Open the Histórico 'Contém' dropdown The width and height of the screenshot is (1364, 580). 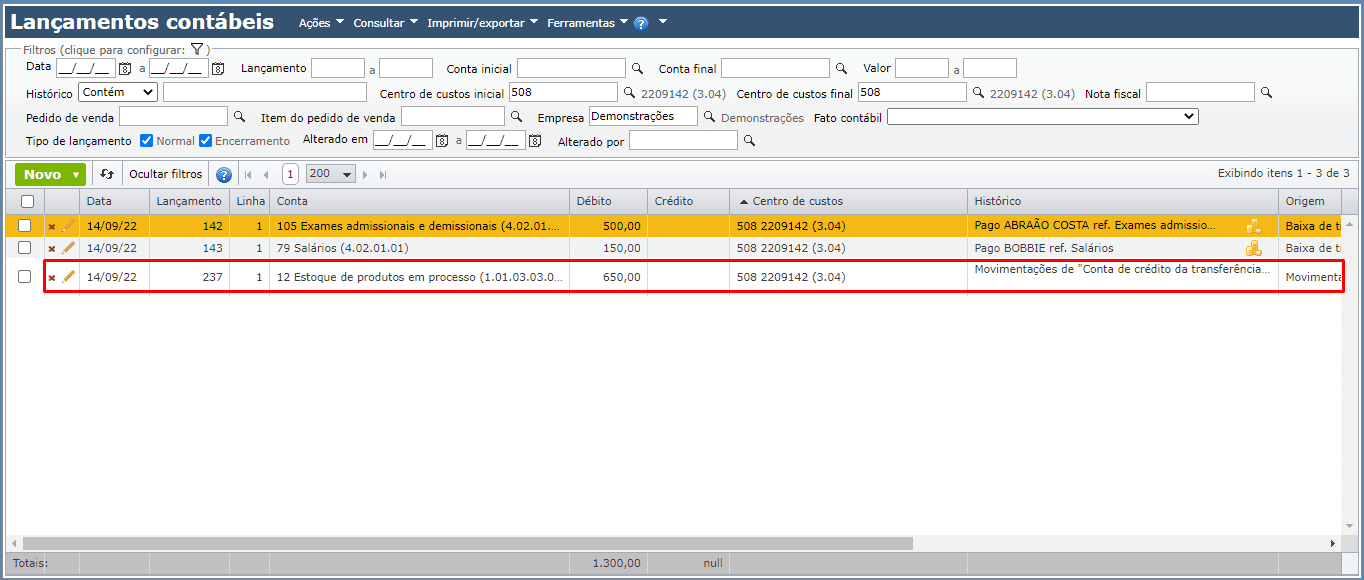(118, 92)
